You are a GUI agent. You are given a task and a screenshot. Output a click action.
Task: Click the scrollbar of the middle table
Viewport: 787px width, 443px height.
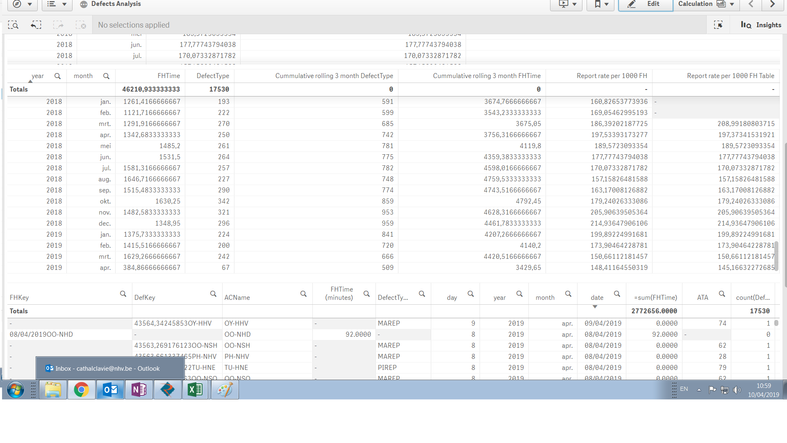(x=776, y=256)
